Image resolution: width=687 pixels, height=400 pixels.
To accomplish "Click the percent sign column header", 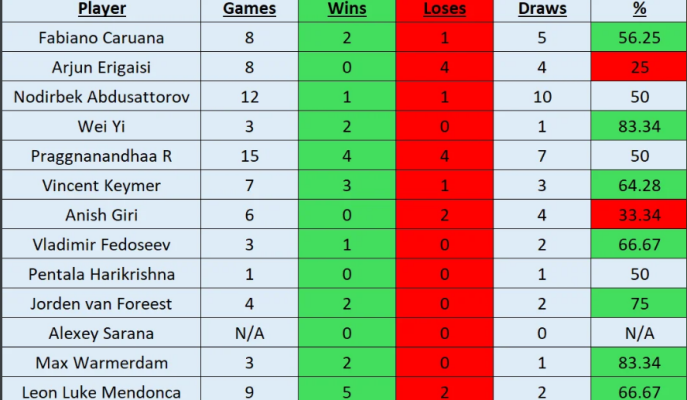I will [639, 10].
